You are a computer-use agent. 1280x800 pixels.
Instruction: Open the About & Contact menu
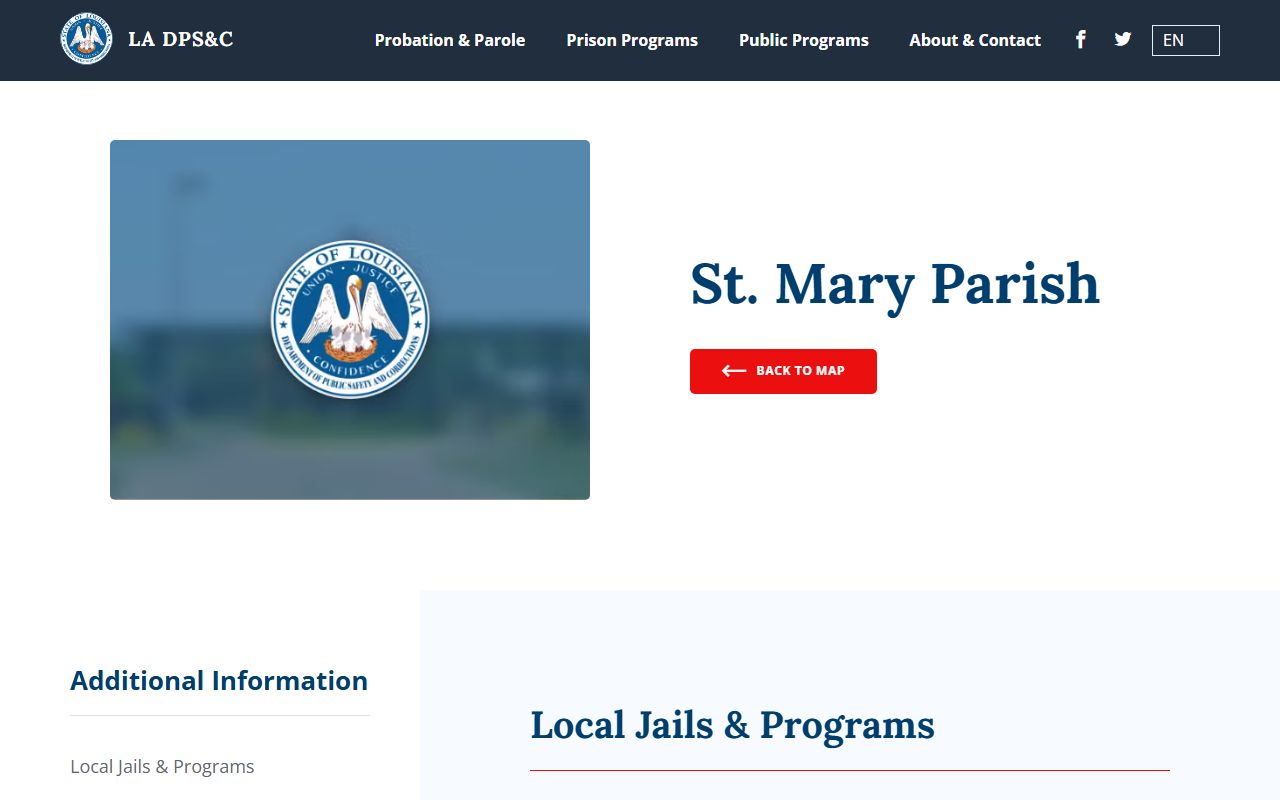coord(975,40)
